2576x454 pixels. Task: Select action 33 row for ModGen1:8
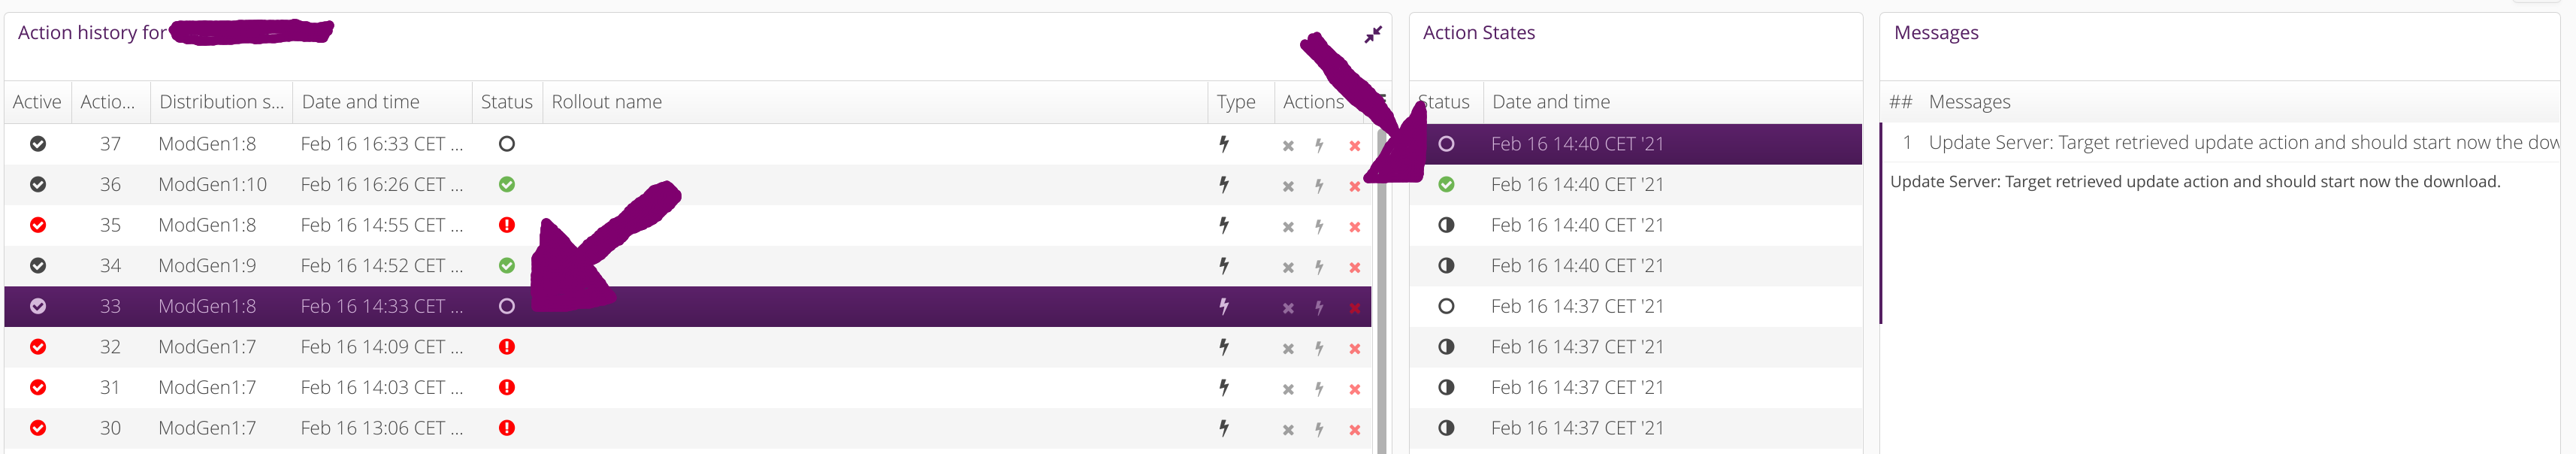coord(700,306)
